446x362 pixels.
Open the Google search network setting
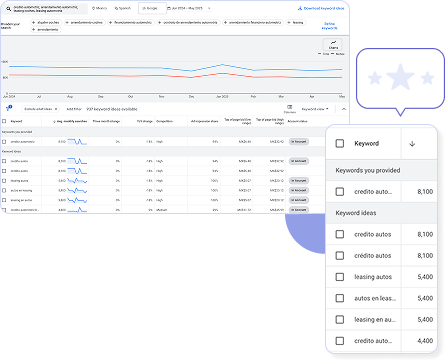click(152, 8)
